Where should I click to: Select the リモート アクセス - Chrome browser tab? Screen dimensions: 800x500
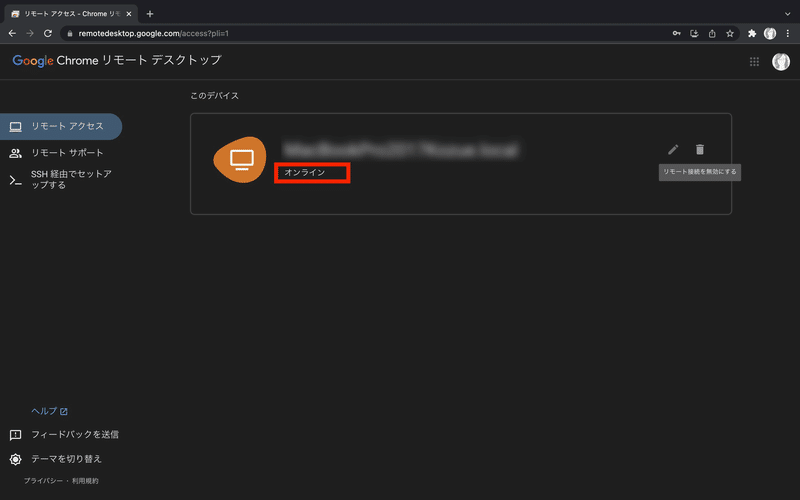coord(71,14)
